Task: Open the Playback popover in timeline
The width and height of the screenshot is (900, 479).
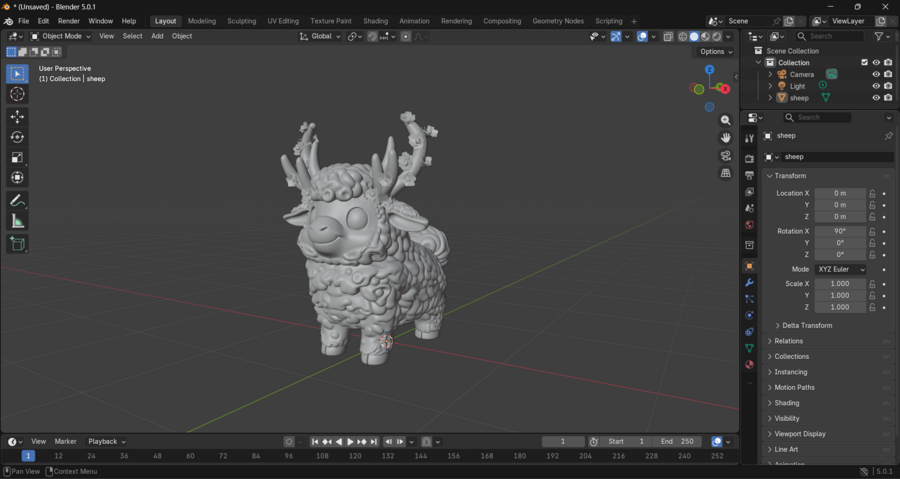Action: (106, 441)
